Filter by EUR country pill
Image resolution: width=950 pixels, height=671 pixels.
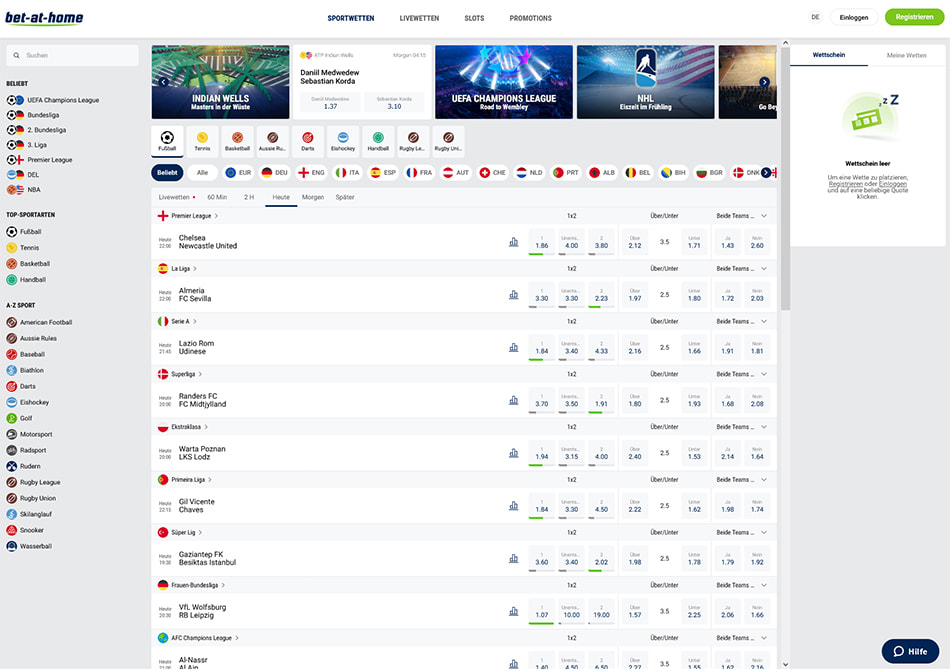(238, 173)
